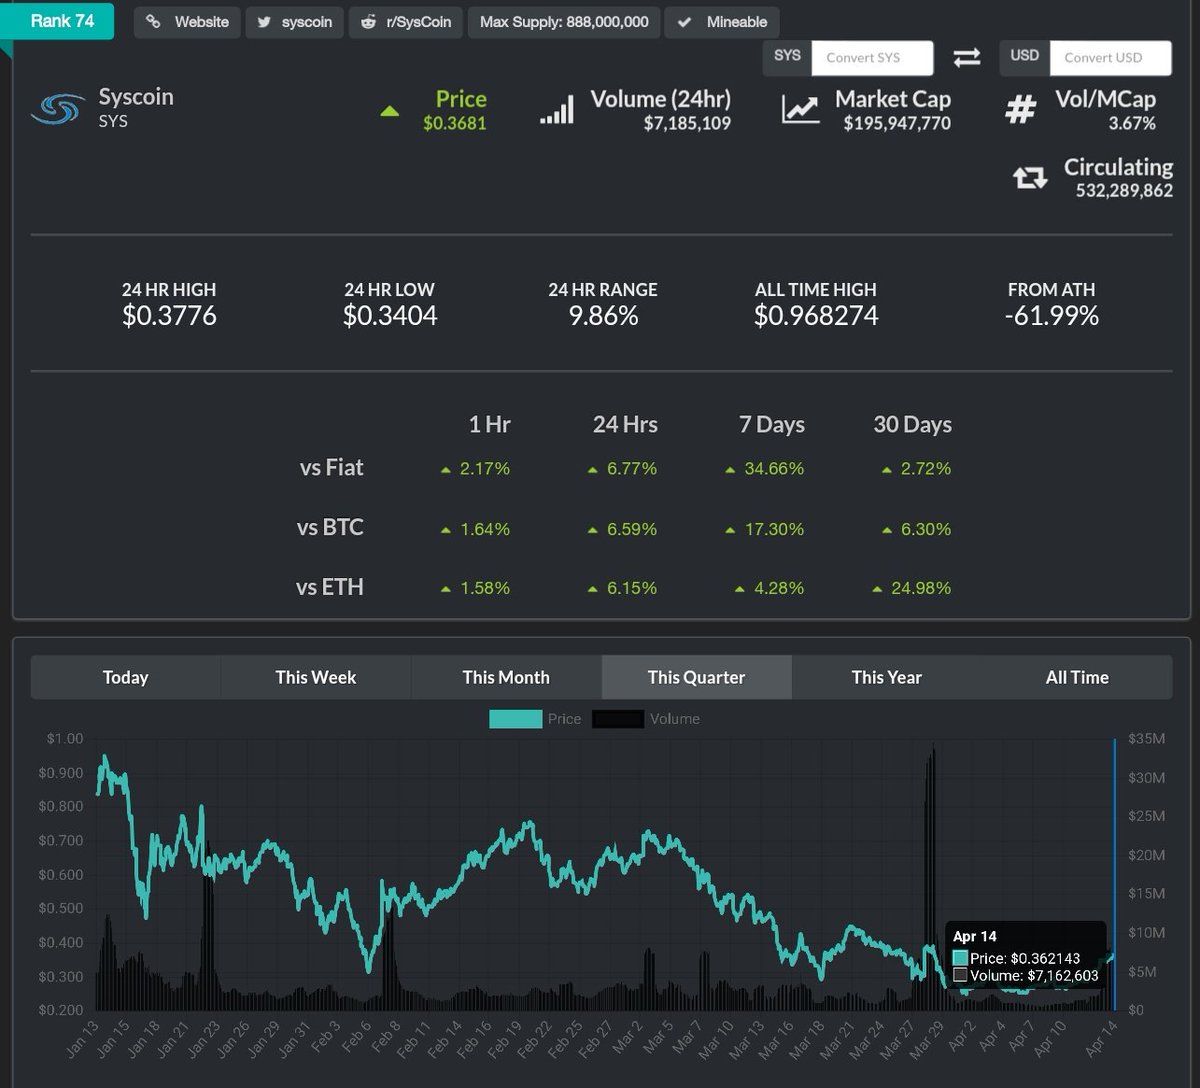This screenshot has width=1200, height=1088.
Task: Click the Market Cap chart icon
Action: tap(801, 109)
